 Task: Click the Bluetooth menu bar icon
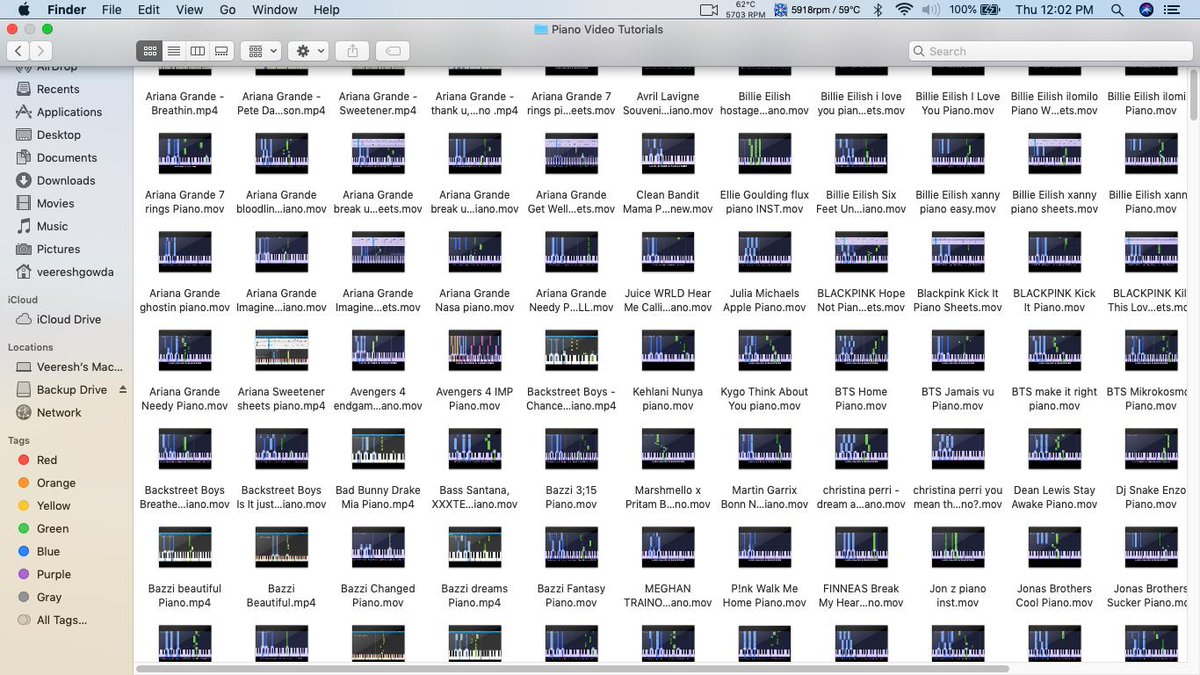(878, 10)
